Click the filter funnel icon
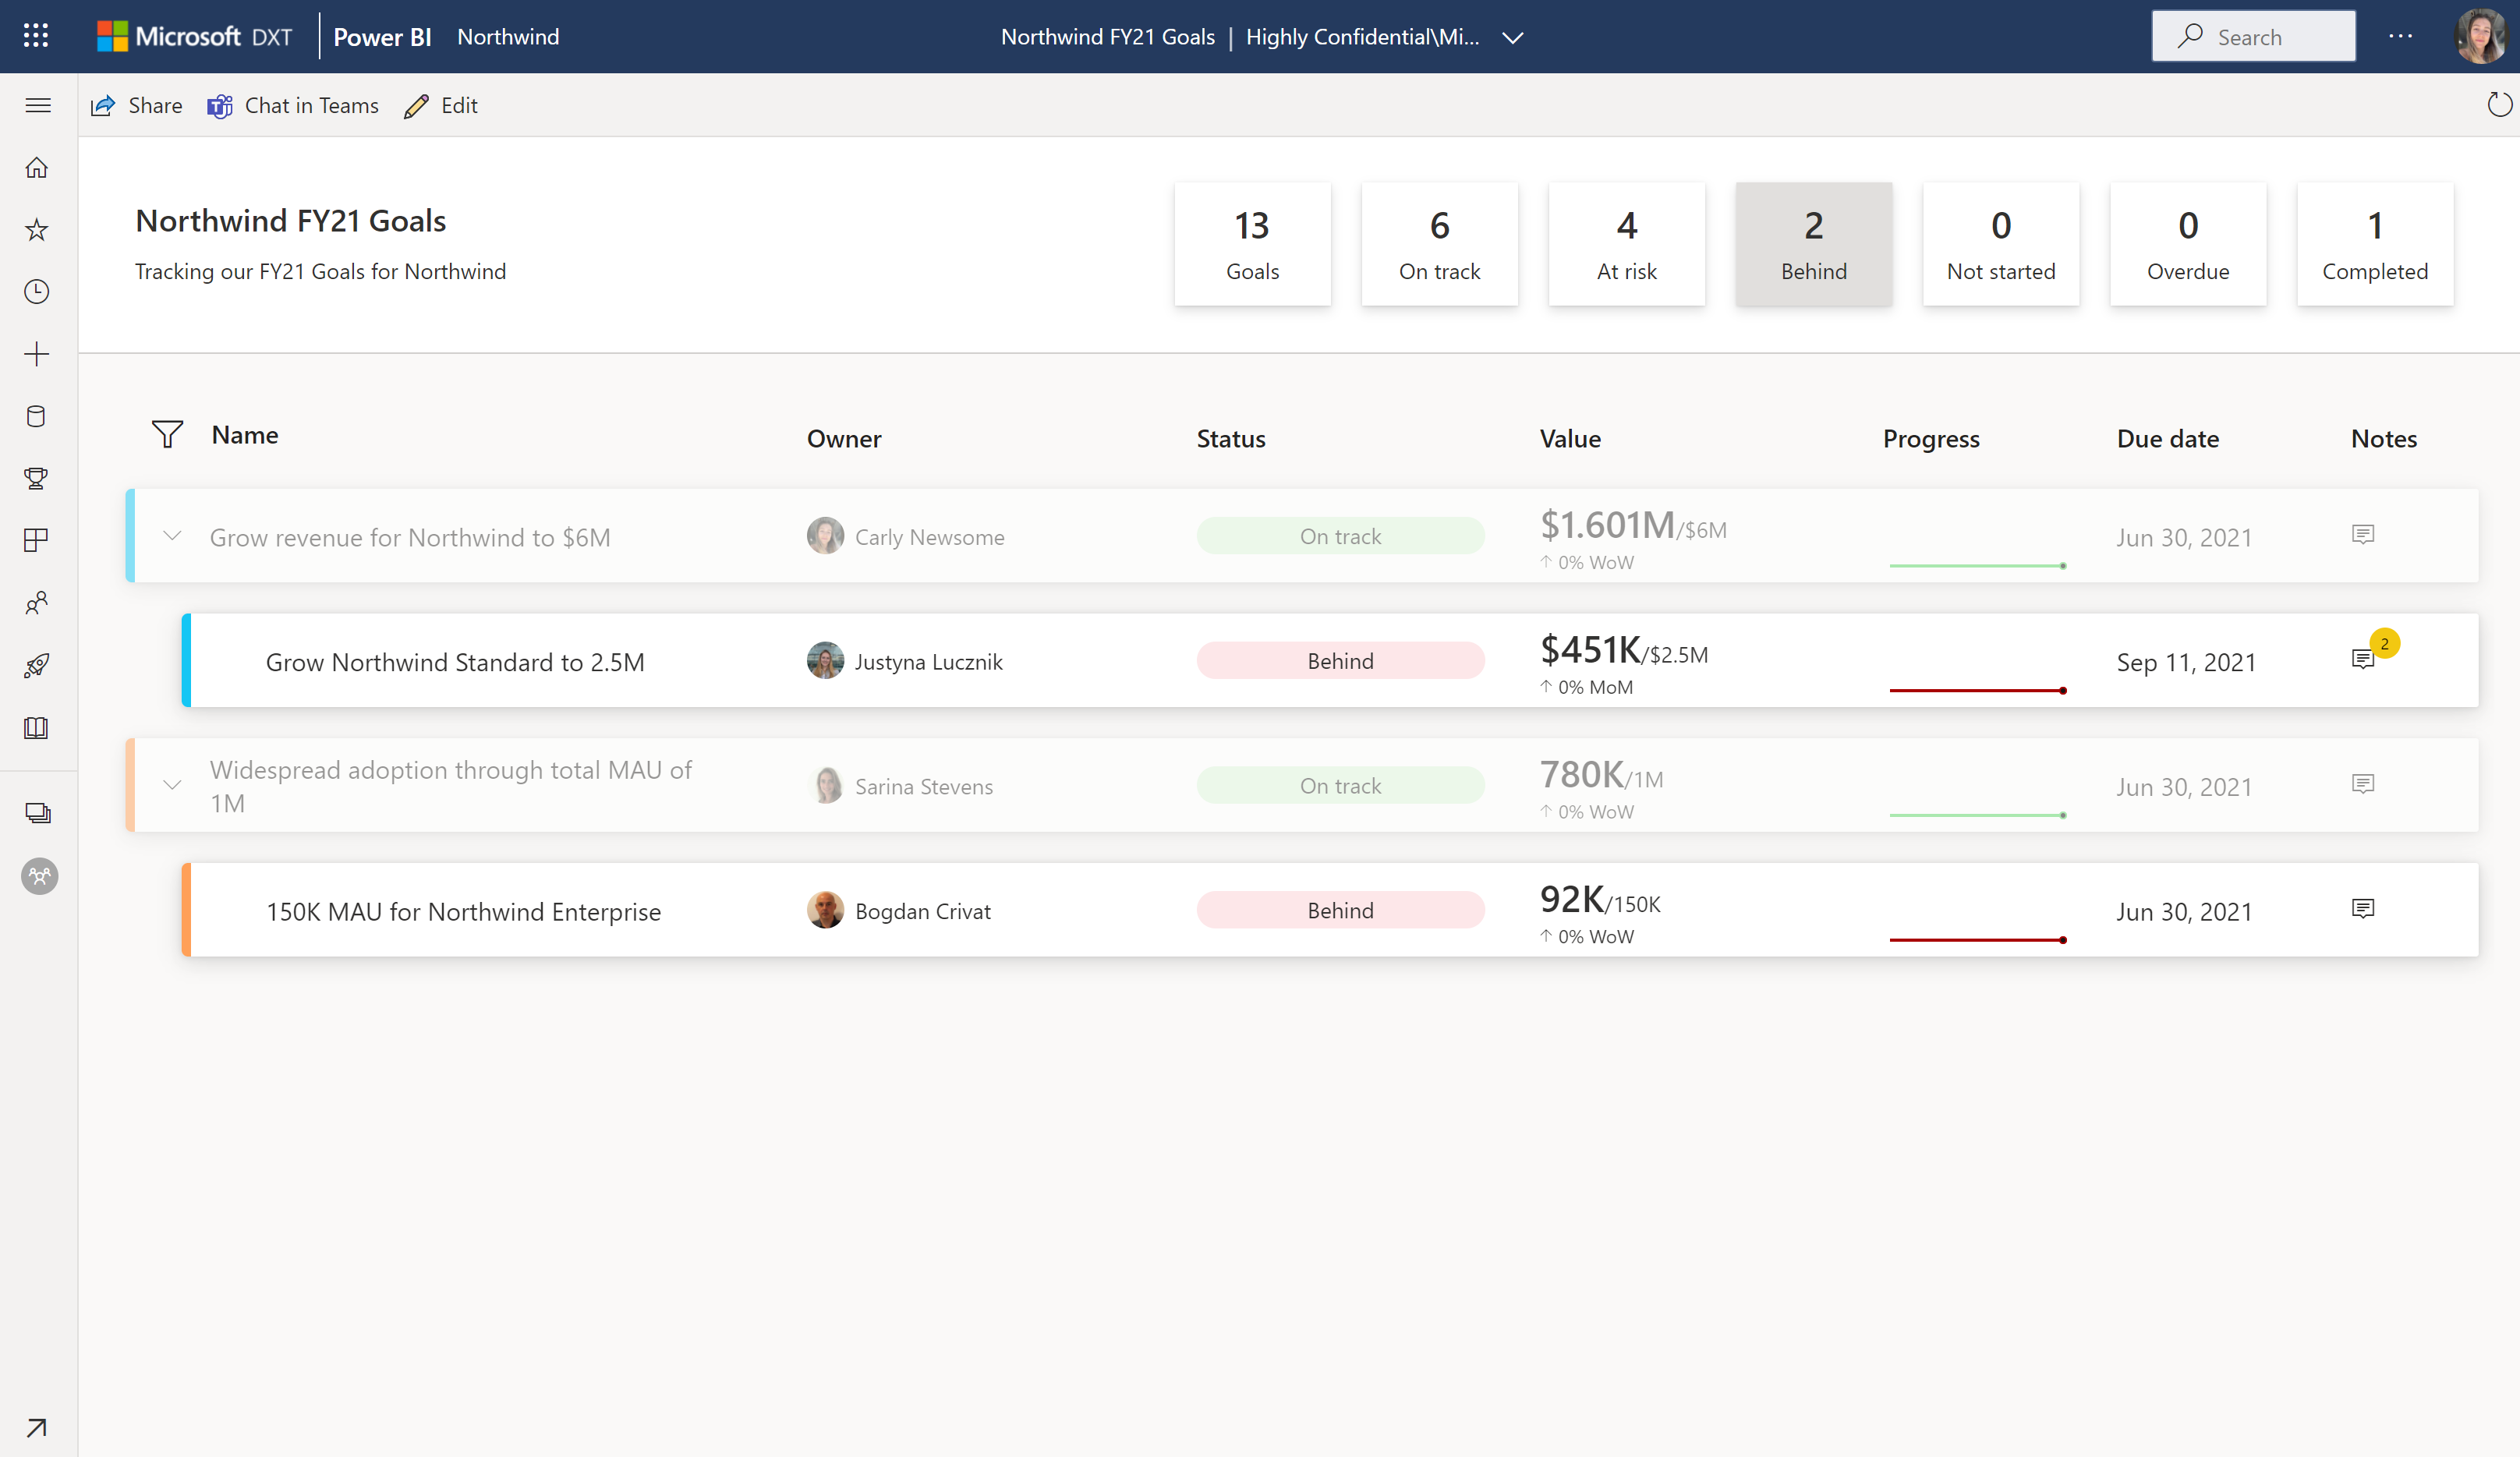Viewport: 2520px width, 1457px height. click(168, 433)
